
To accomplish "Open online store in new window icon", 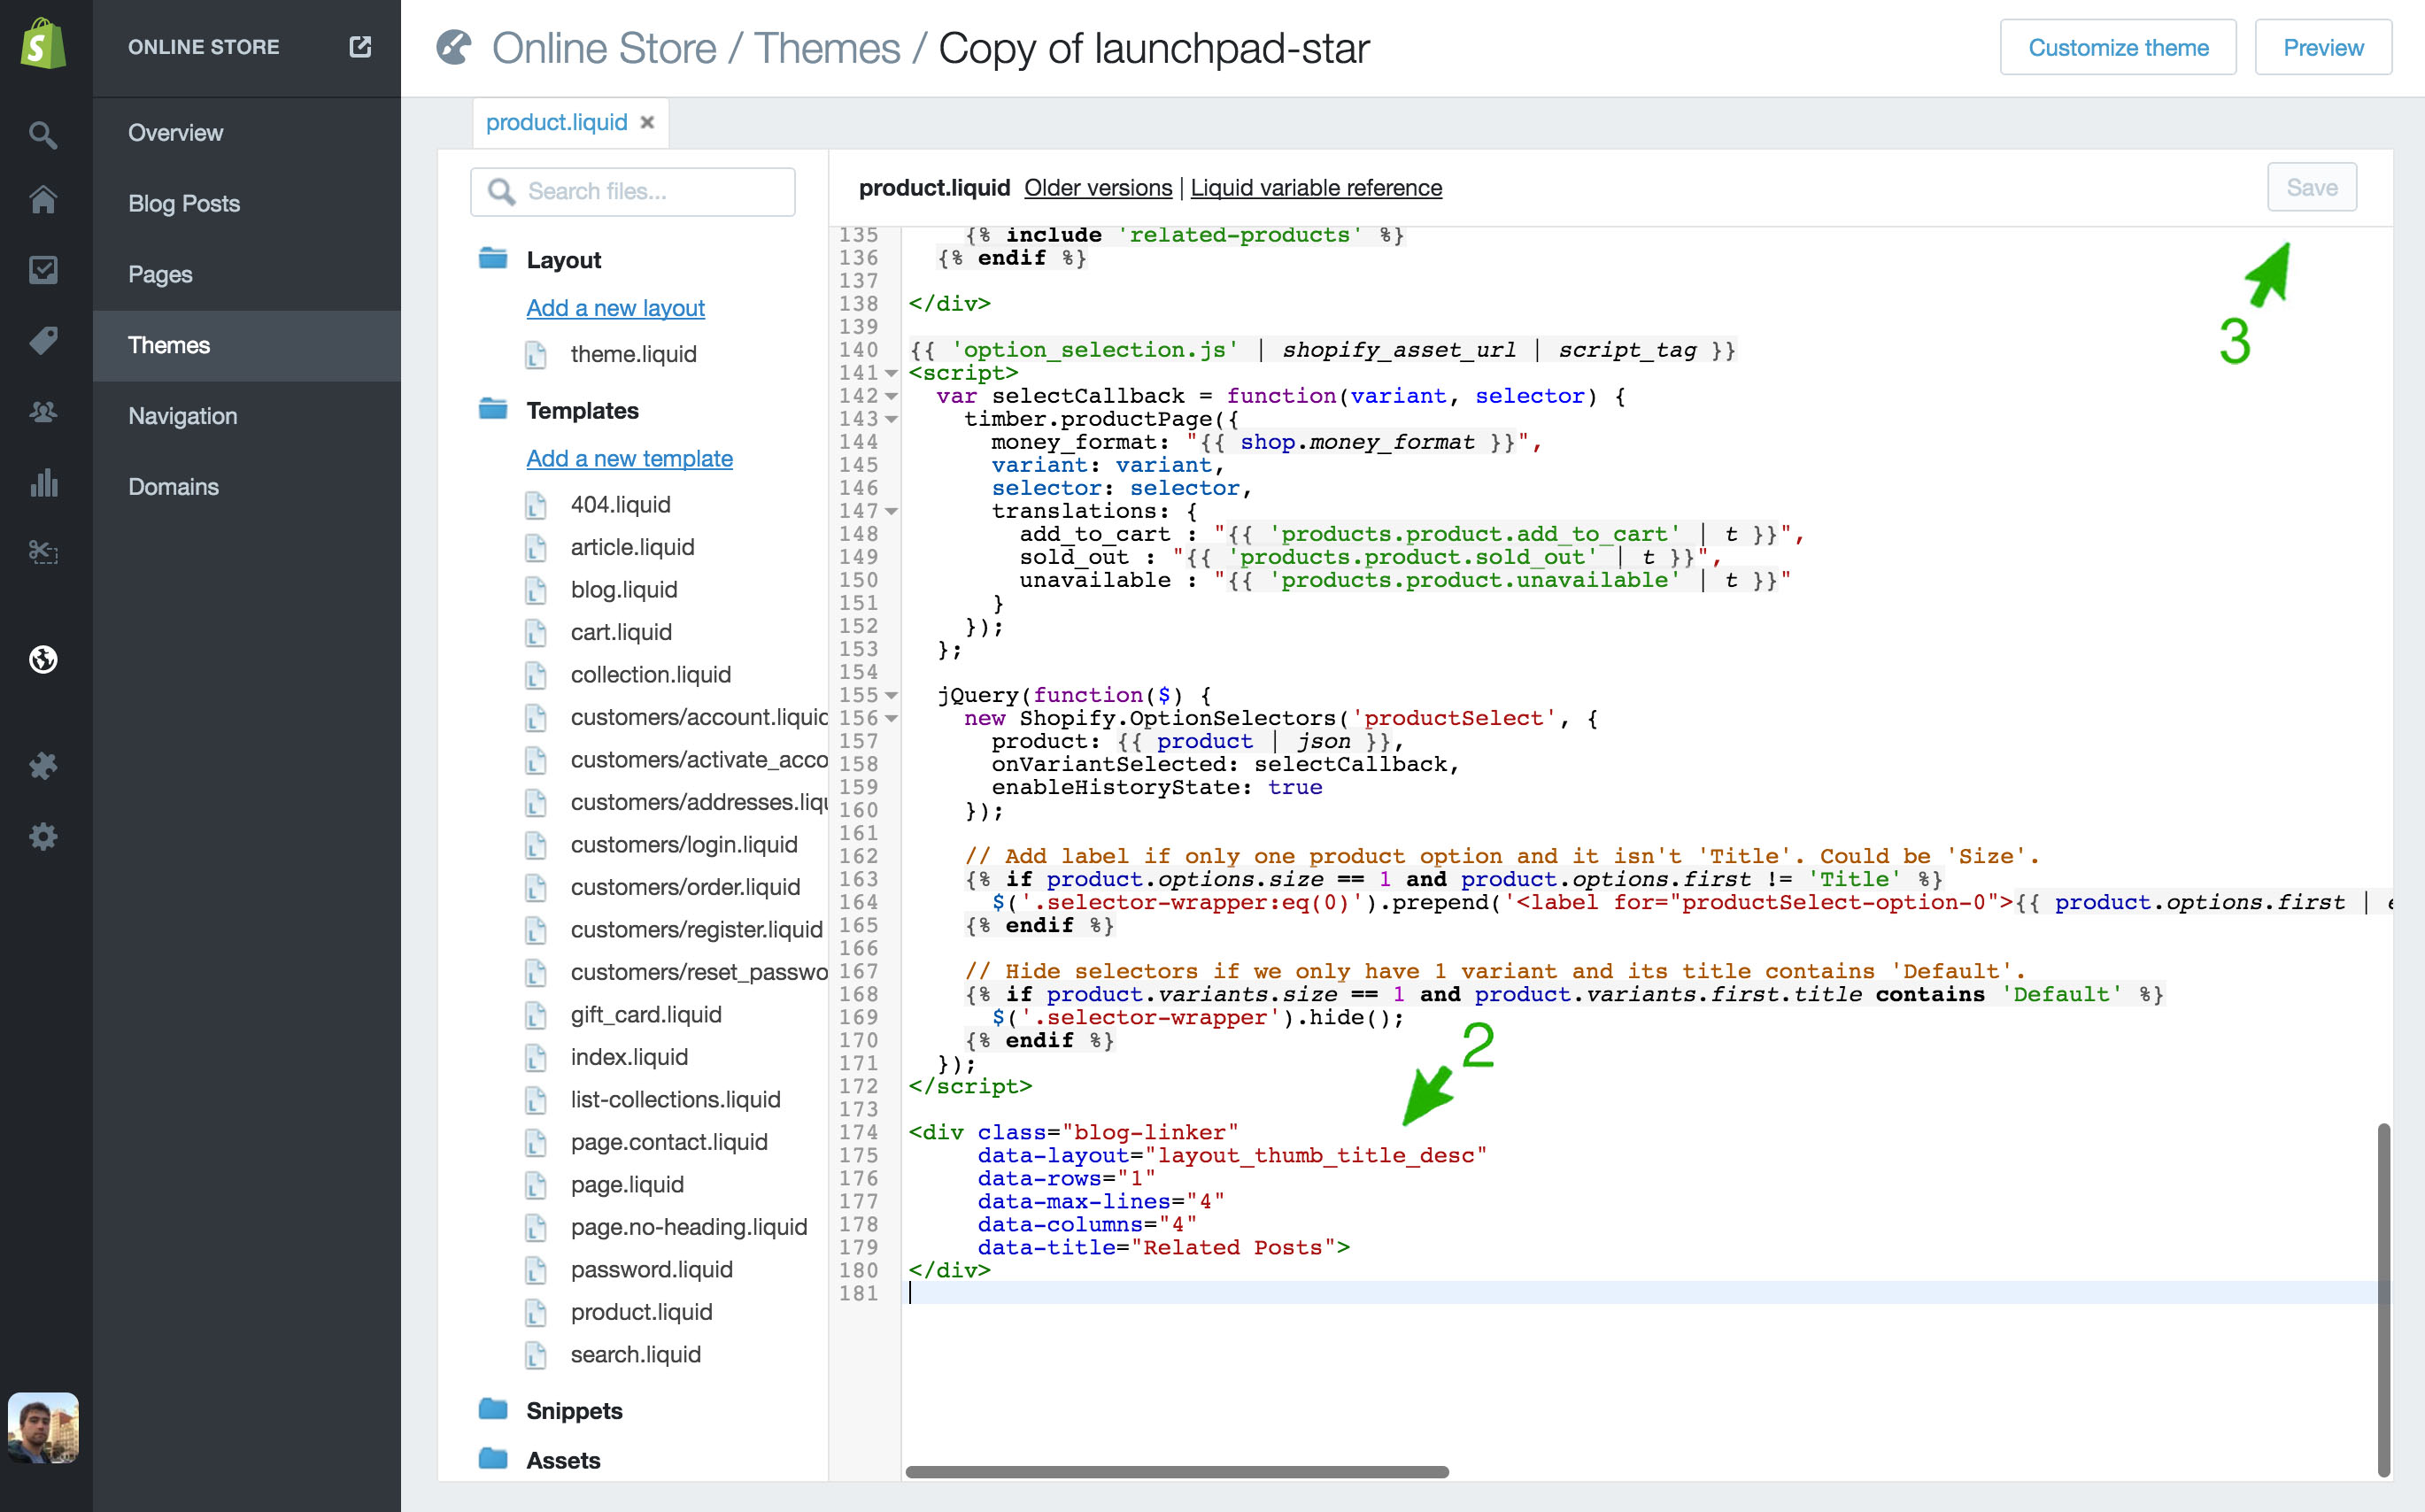I will tap(360, 47).
